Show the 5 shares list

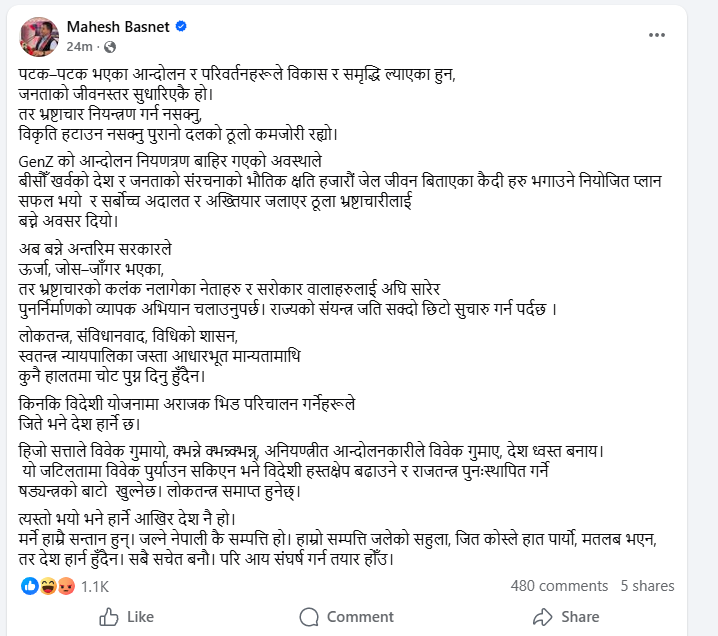pyautogui.click(x=647, y=586)
